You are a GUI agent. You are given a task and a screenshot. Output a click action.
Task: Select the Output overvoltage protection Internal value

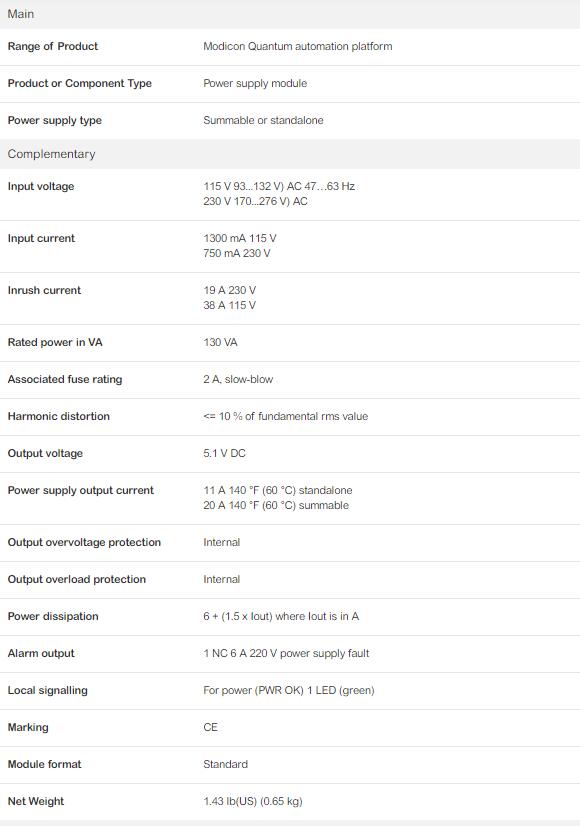tap(222, 542)
